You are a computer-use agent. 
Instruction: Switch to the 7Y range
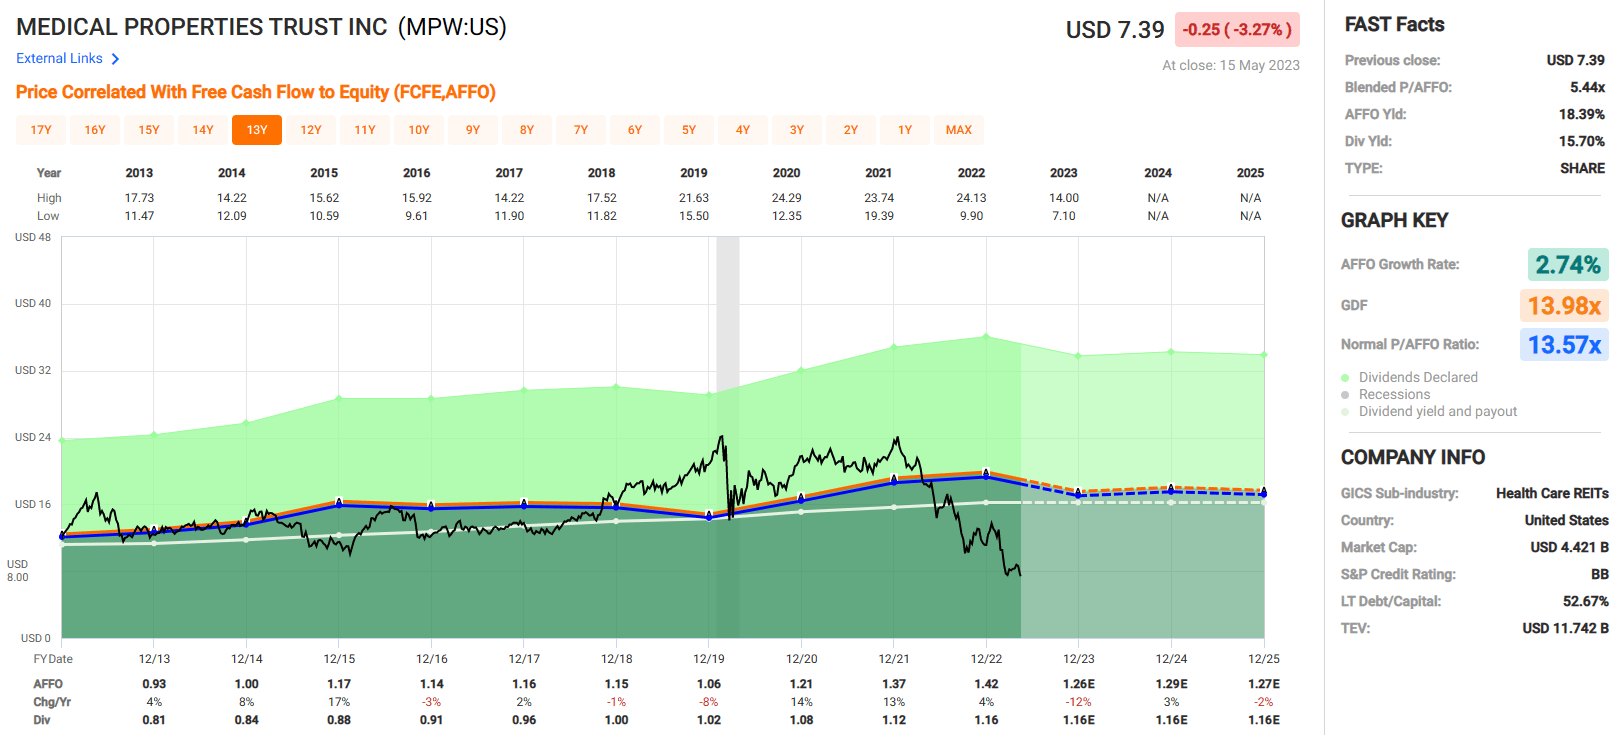tap(581, 130)
